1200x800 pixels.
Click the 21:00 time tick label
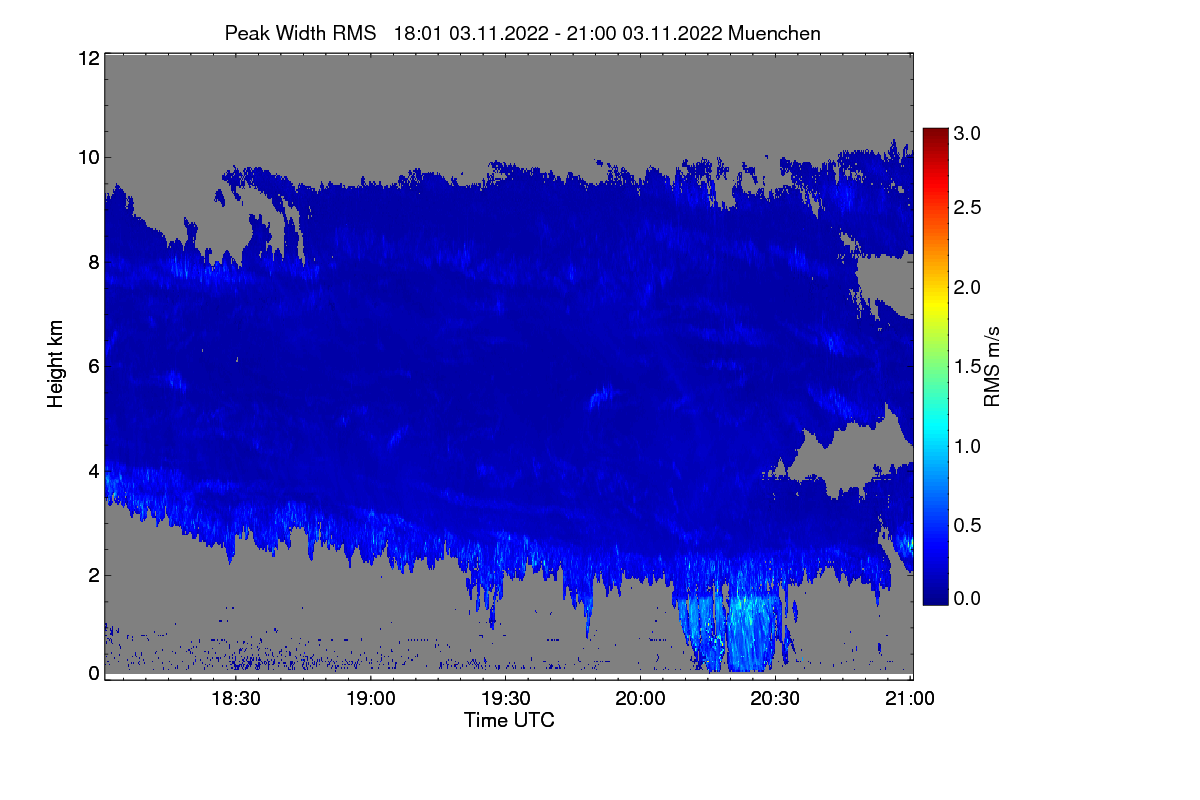pyautogui.click(x=910, y=699)
